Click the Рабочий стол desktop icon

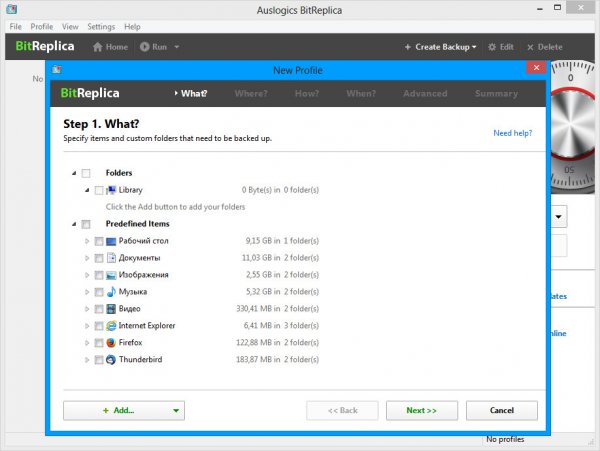[x=111, y=241]
